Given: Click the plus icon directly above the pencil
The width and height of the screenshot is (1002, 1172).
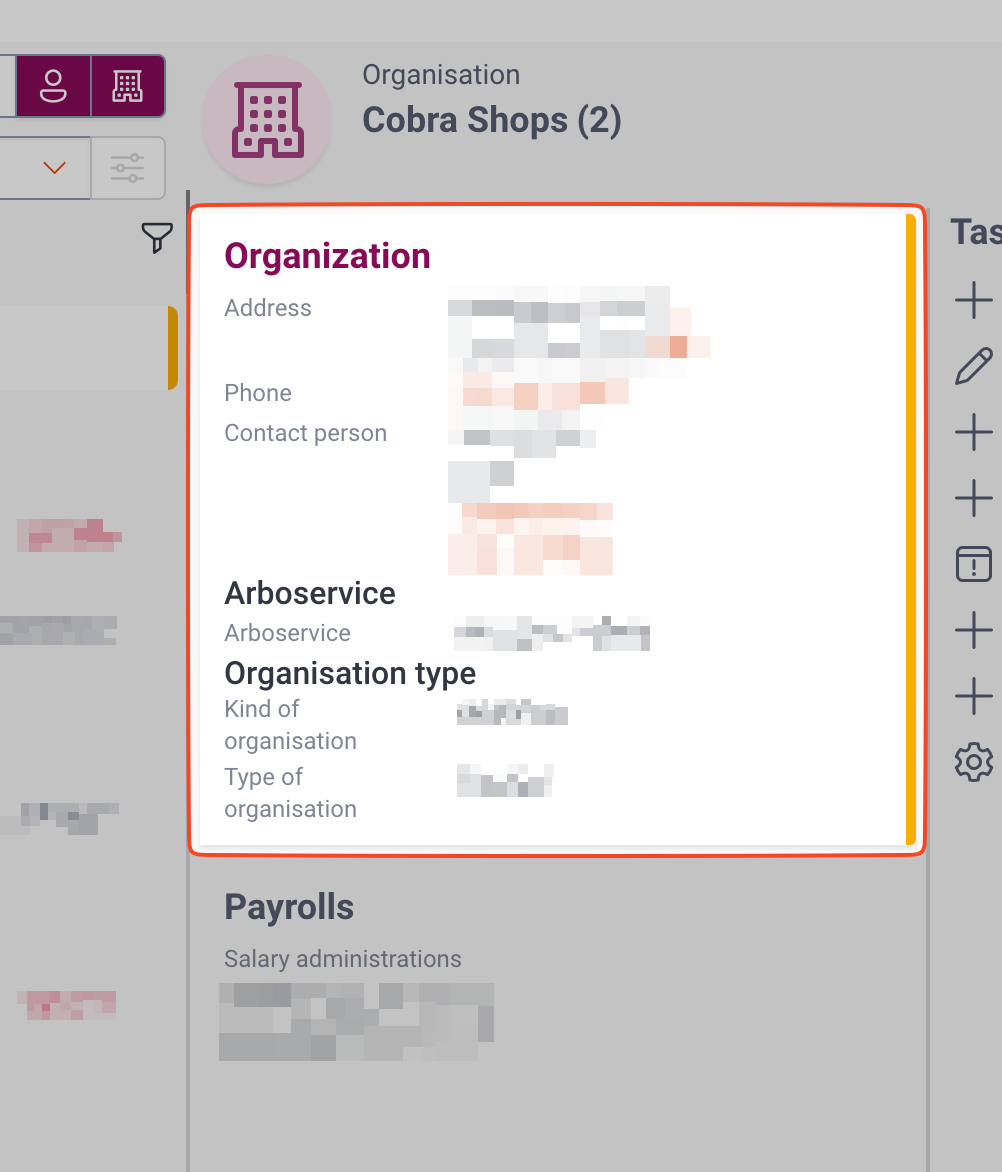Looking at the screenshot, I should (x=974, y=300).
